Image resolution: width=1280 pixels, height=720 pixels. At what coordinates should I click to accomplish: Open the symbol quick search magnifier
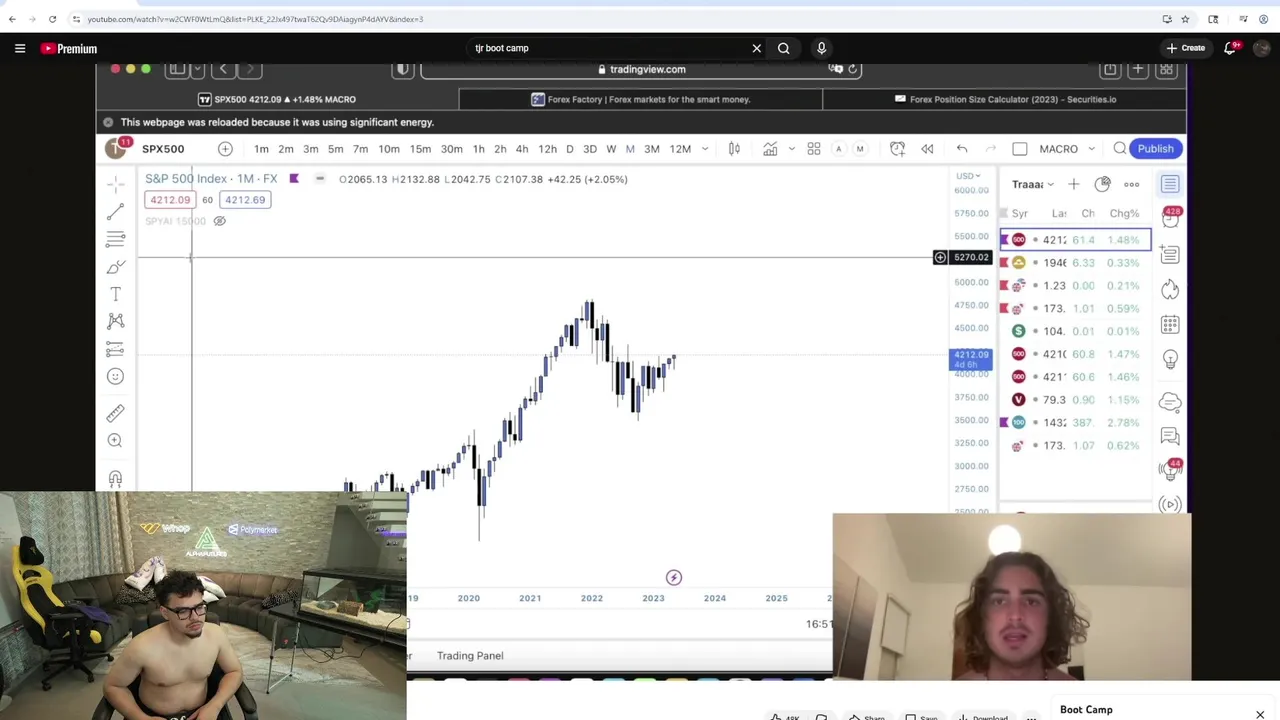(1120, 149)
